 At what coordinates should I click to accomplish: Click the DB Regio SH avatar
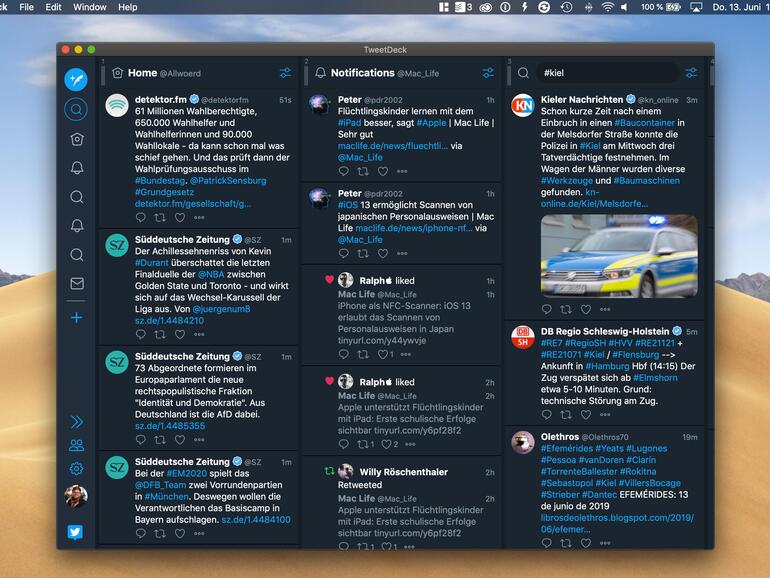[x=522, y=336]
